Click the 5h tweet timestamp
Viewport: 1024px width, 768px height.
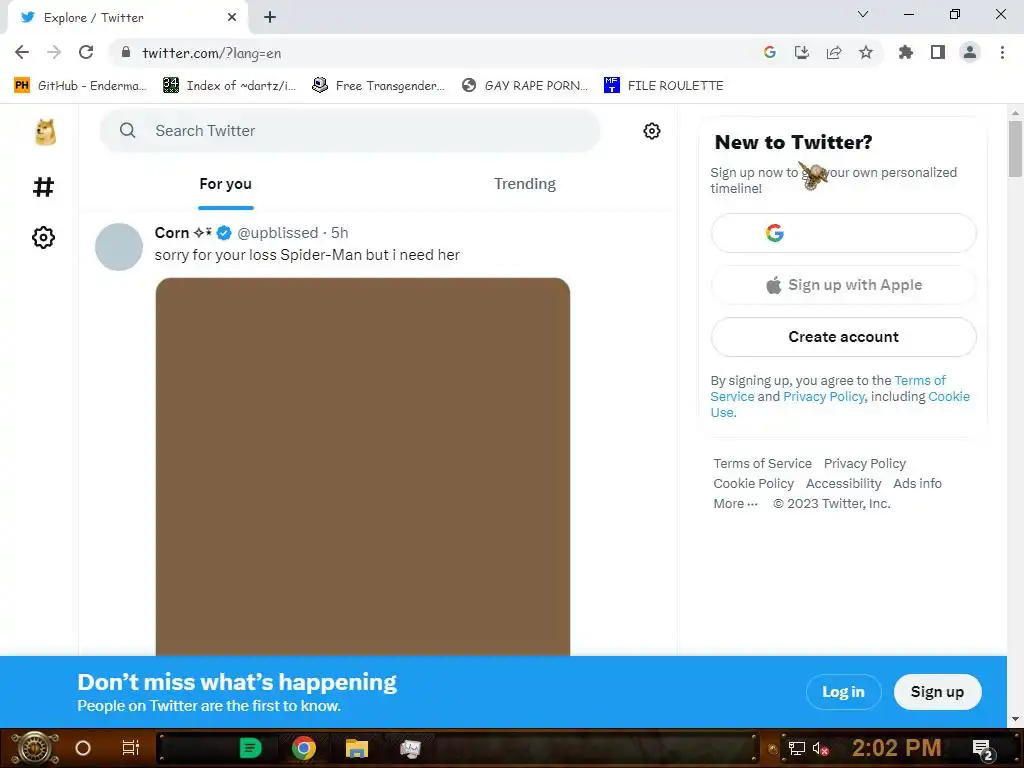tap(340, 232)
